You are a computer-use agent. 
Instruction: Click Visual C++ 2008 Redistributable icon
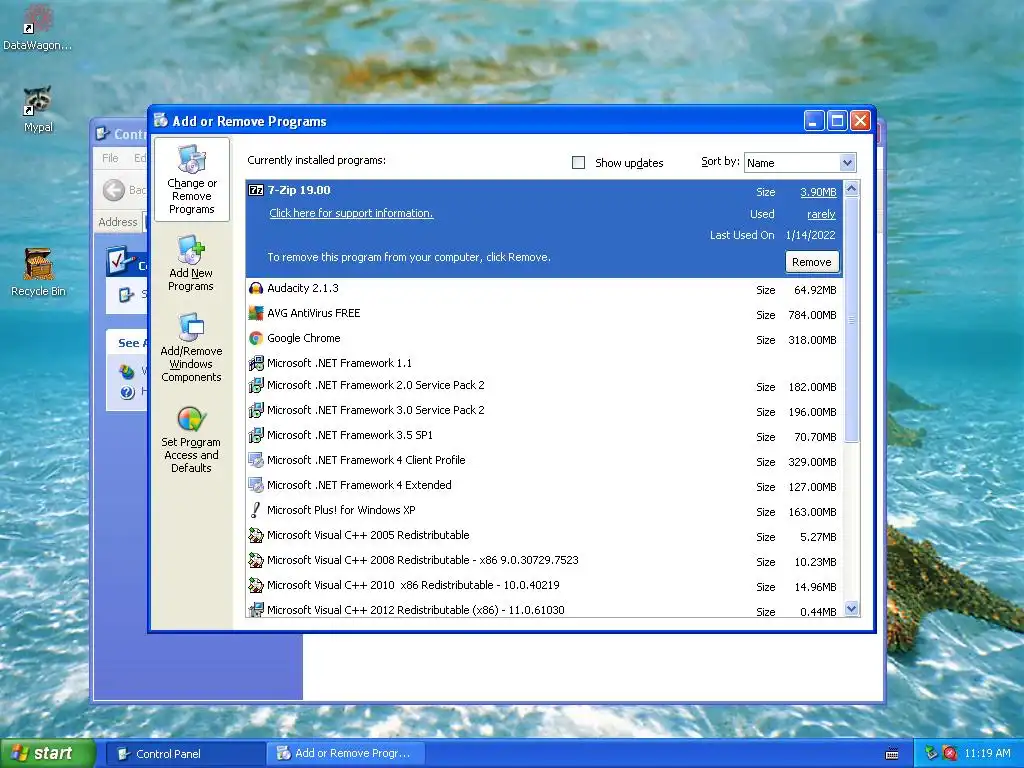(256, 560)
